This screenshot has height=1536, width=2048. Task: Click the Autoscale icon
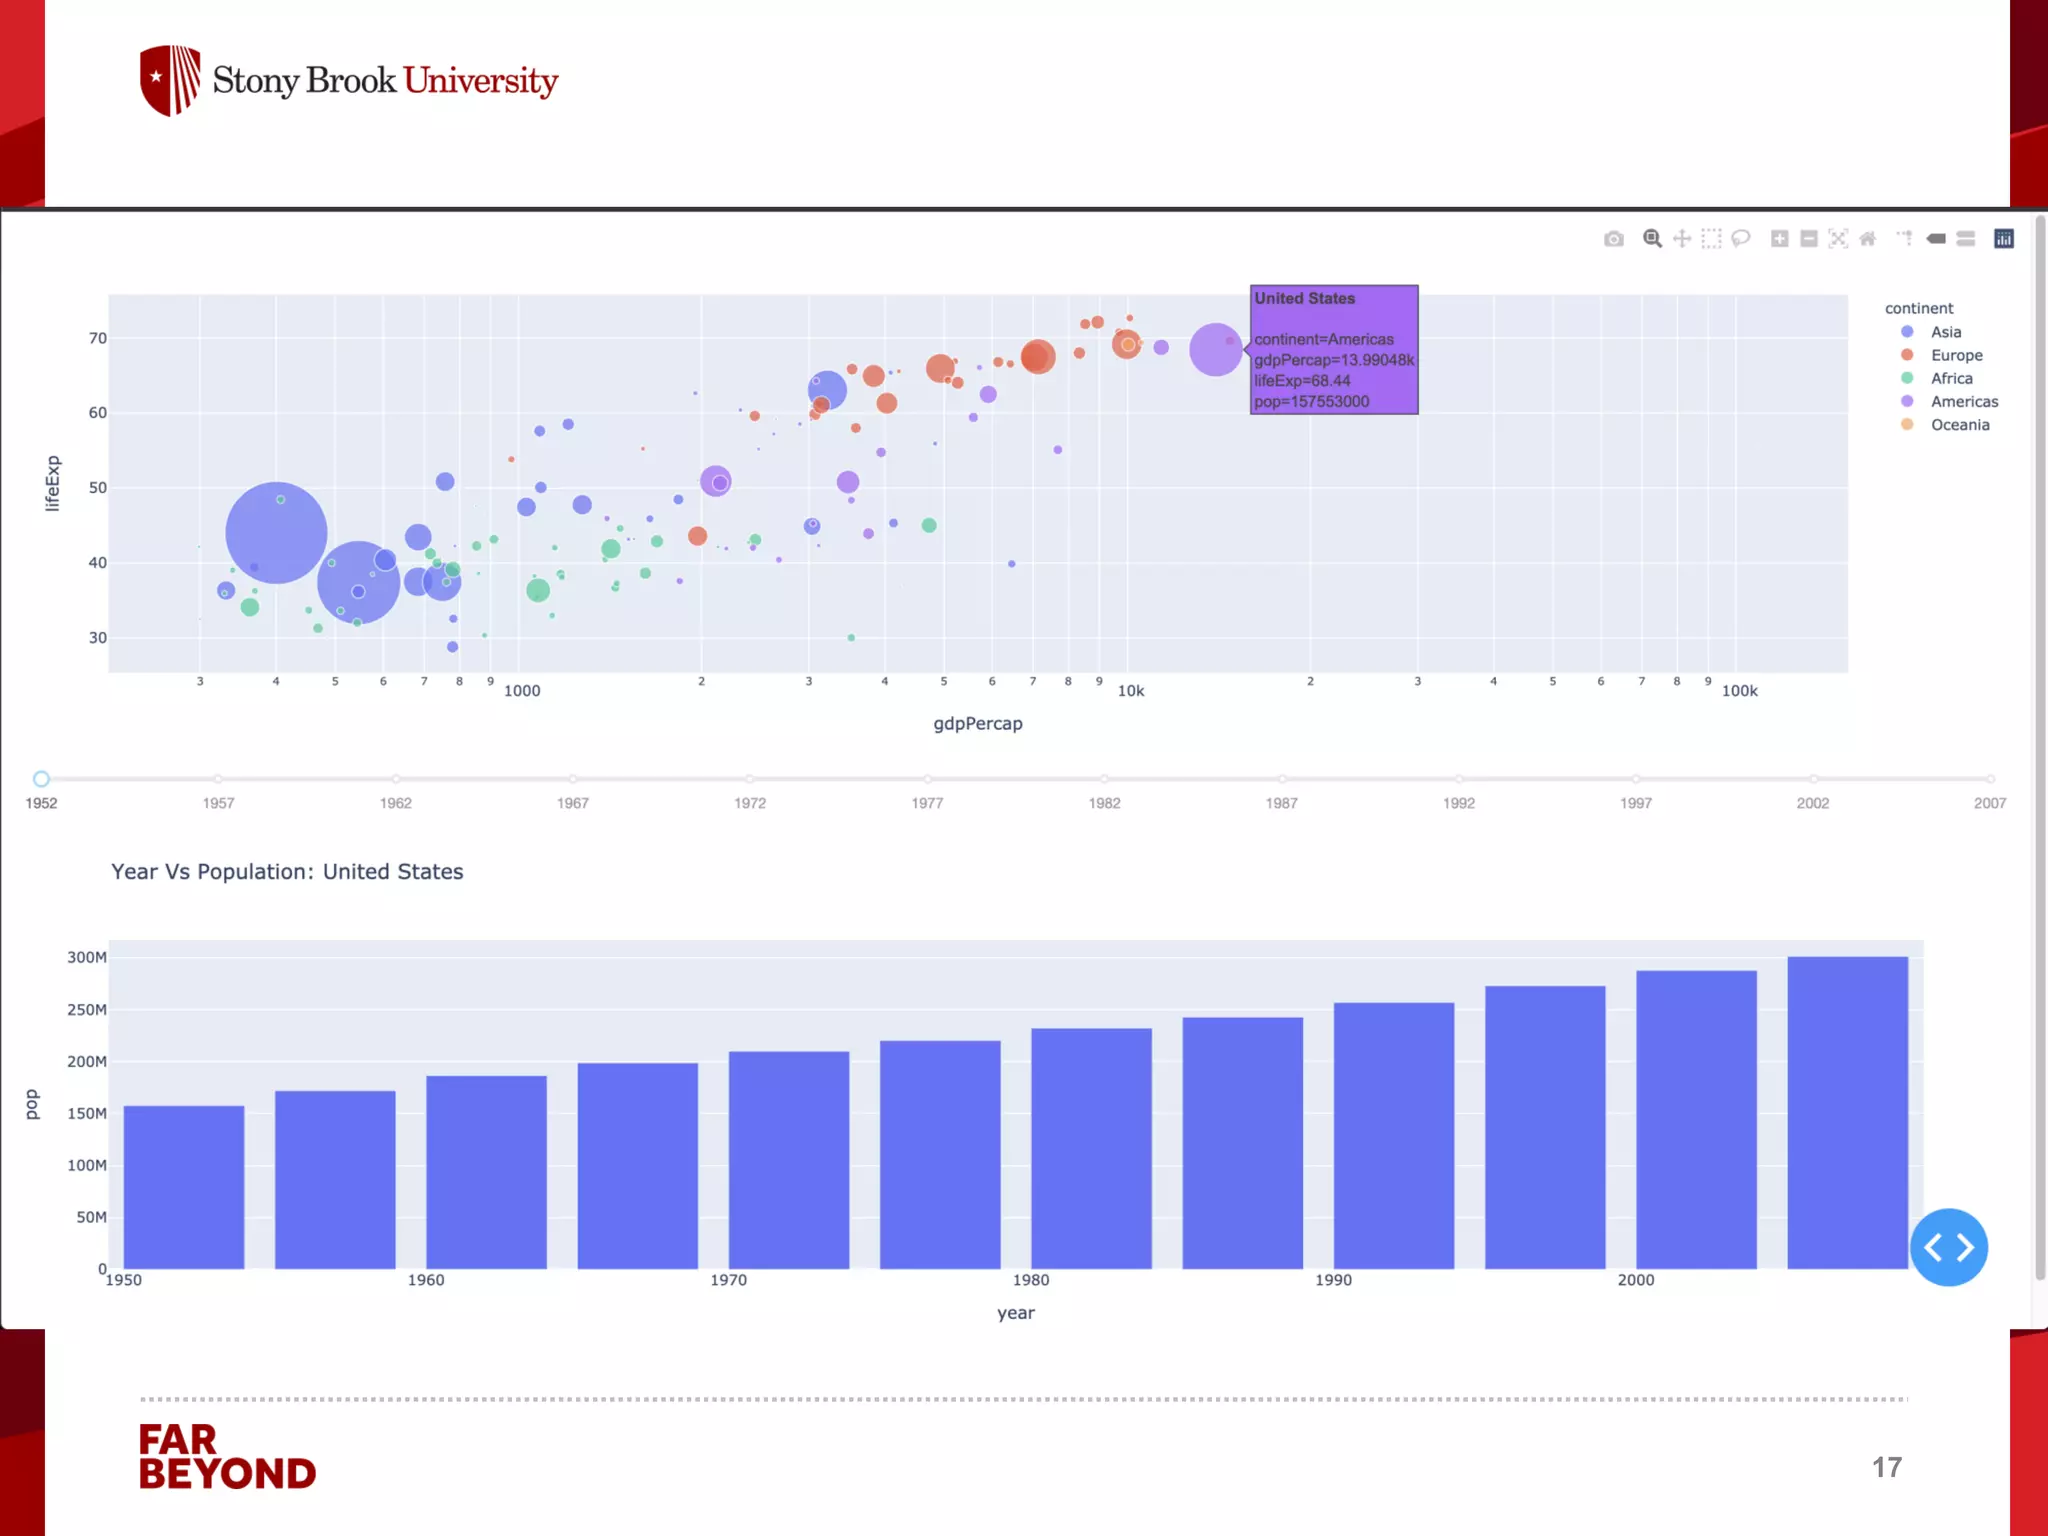pos(1838,239)
